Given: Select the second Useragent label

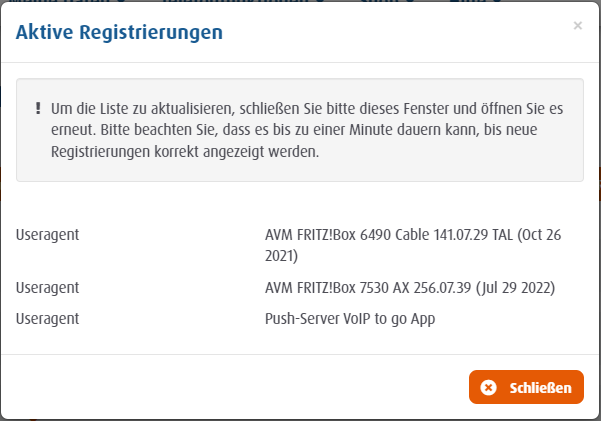Looking at the screenshot, I should point(48,287).
